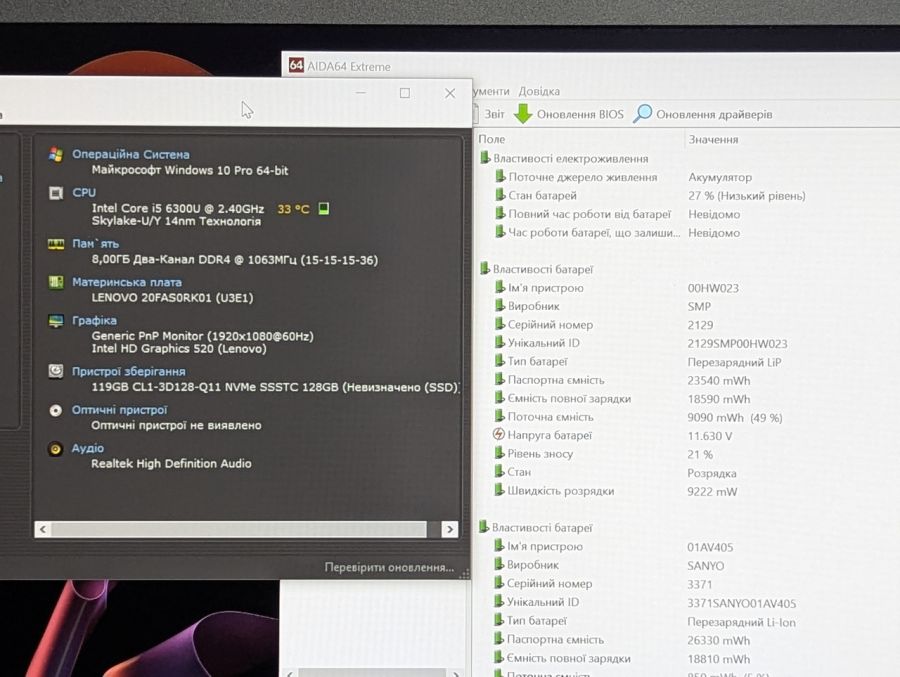This screenshot has width=900, height=677.
Task: Open the Оптичні пристрої section link
Action: point(119,409)
